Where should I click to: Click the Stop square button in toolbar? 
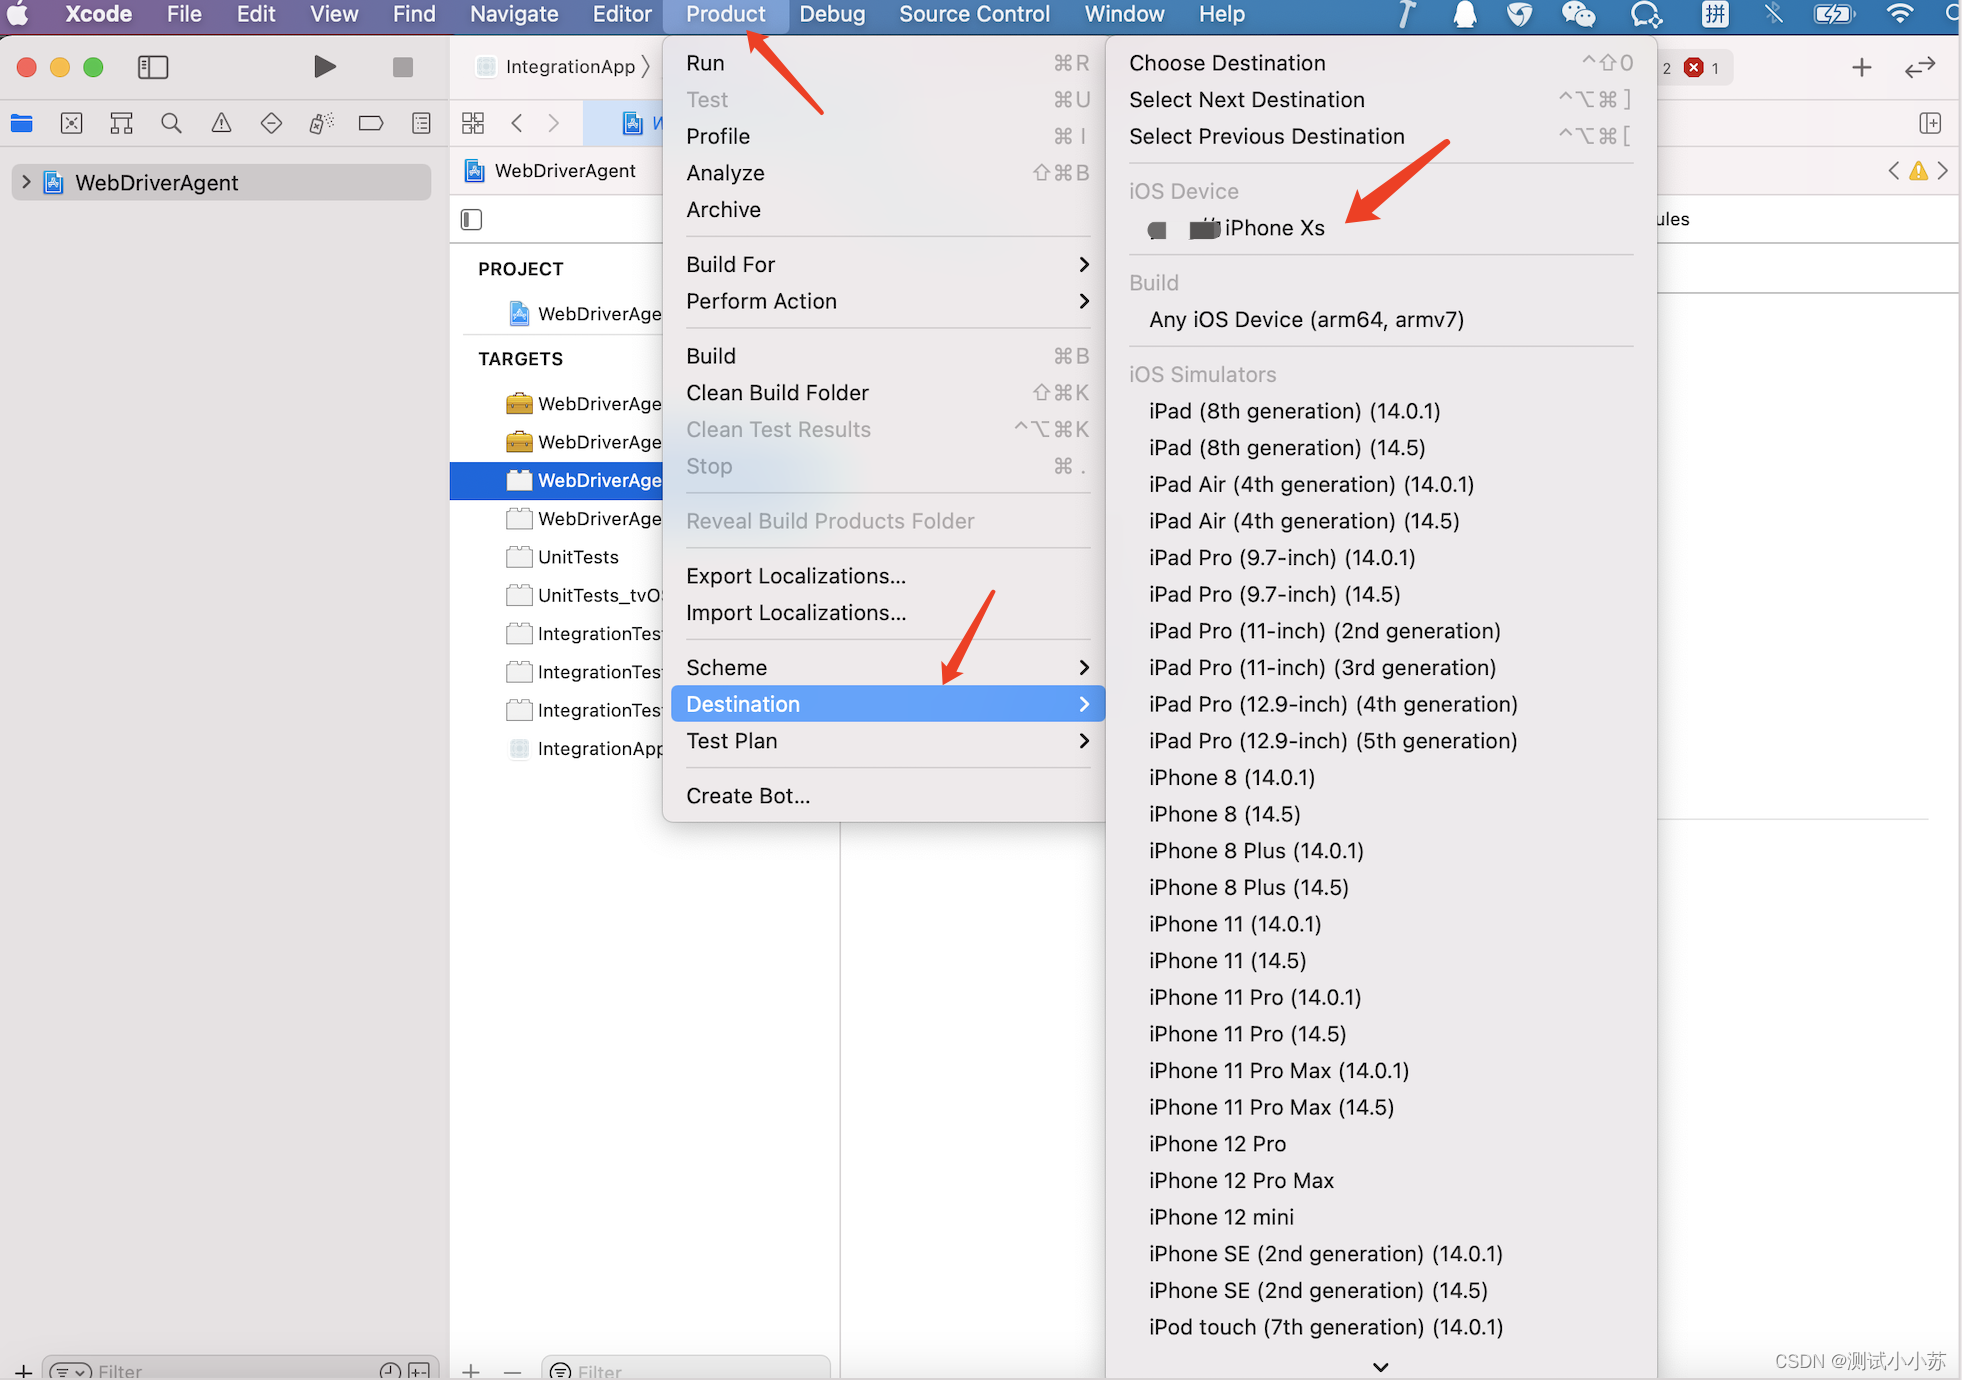[402, 67]
